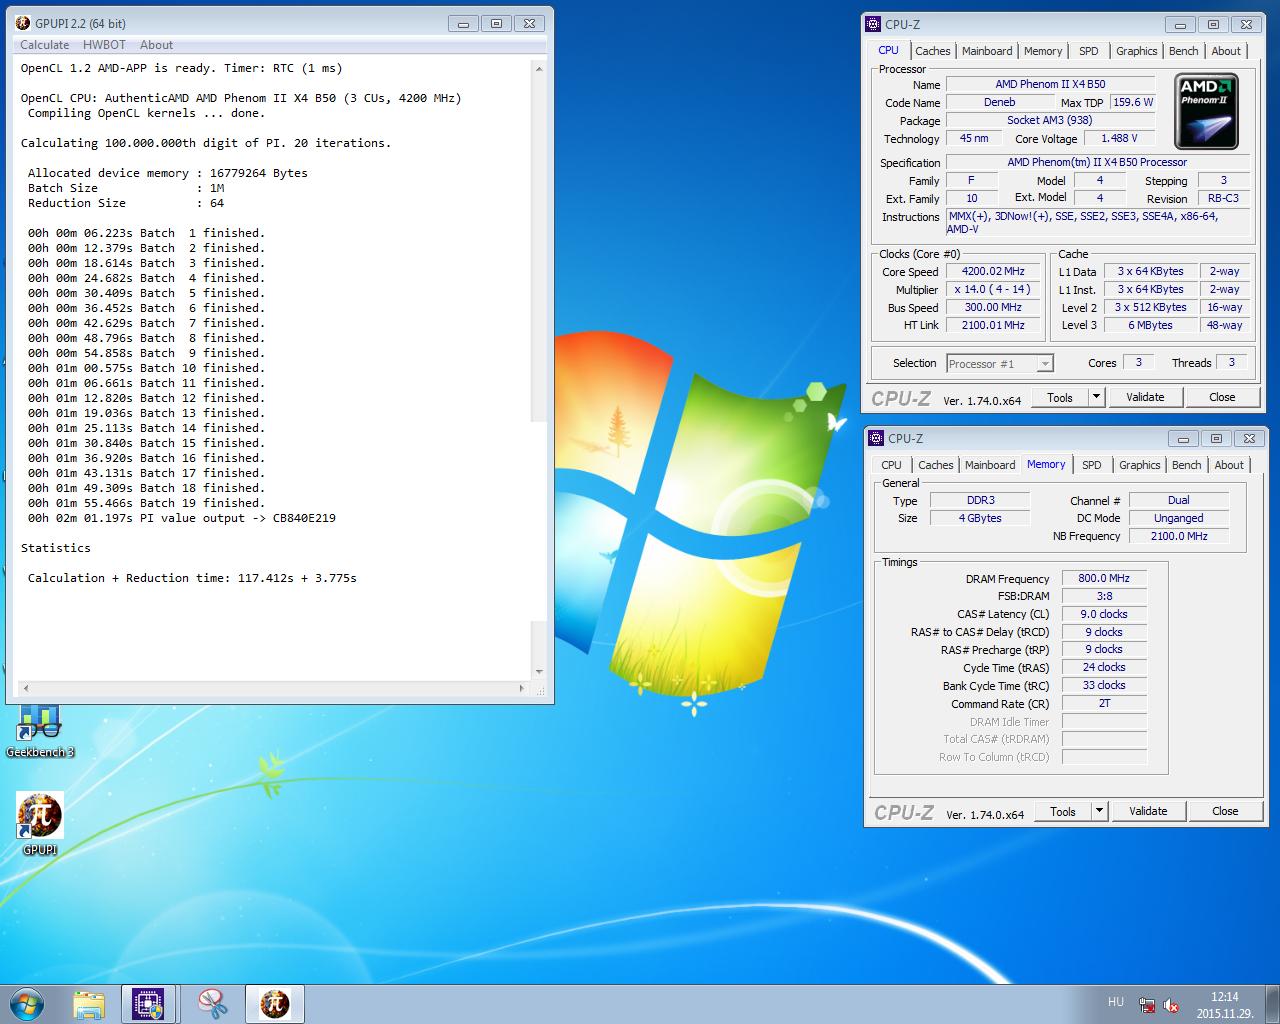The width and height of the screenshot is (1280, 1024).
Task: Click the HU language indicator
Action: (1115, 1002)
